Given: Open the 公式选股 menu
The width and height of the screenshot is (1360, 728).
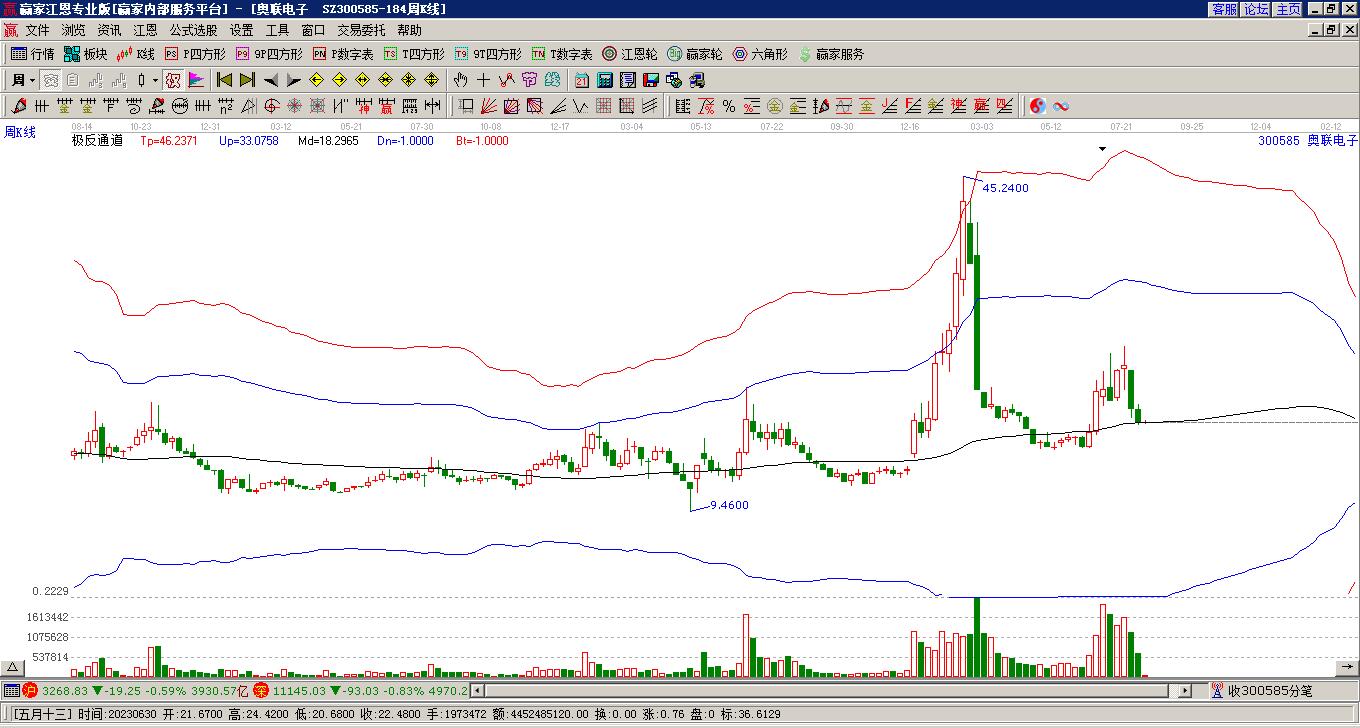Looking at the screenshot, I should 193,31.
